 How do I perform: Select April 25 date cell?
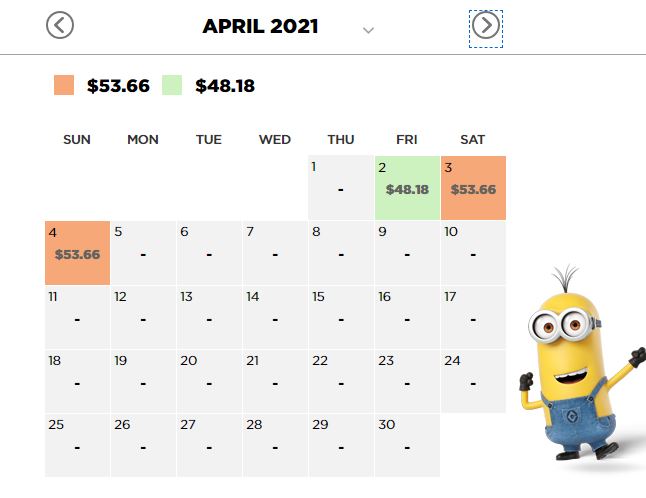pyautogui.click(x=77, y=445)
